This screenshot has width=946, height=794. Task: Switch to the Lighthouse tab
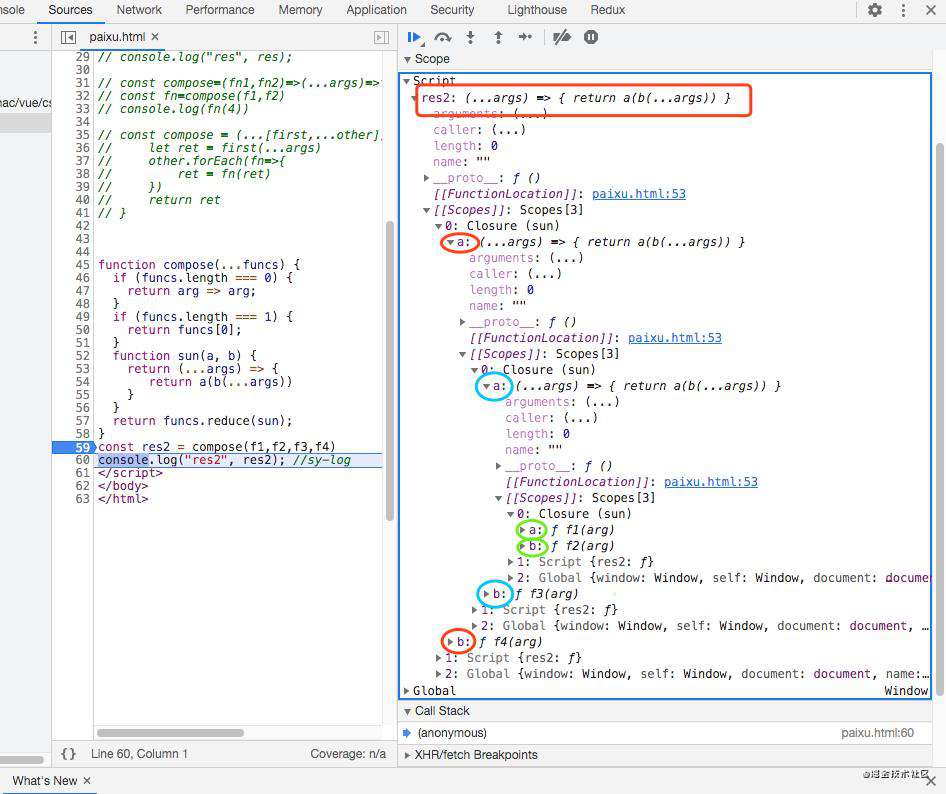(537, 10)
